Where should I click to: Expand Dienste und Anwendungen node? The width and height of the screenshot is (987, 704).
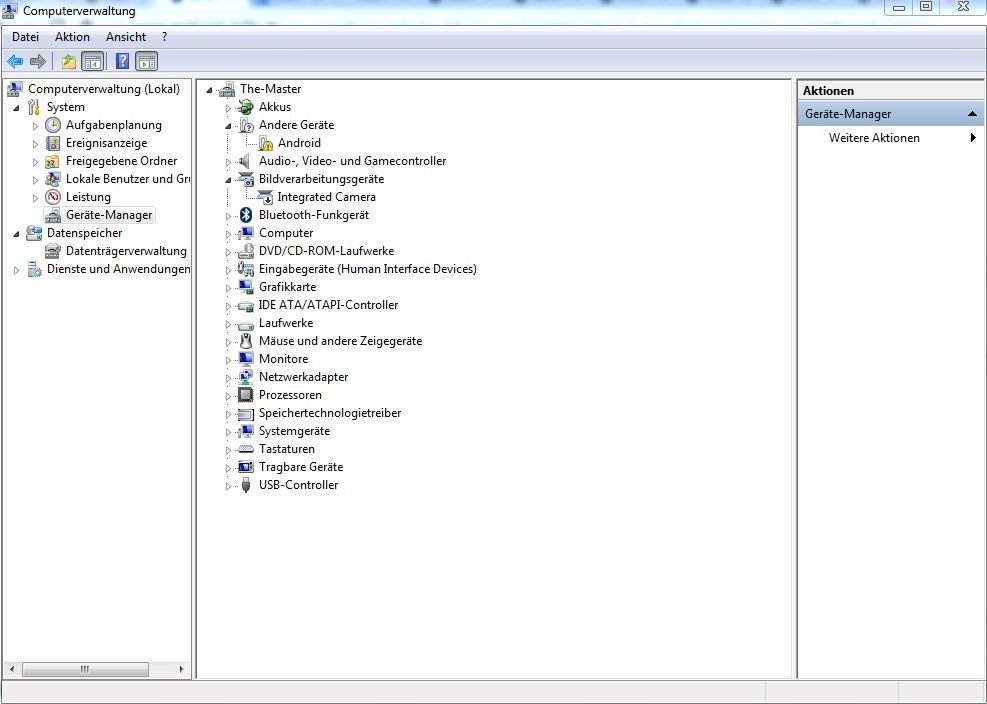click(x=17, y=270)
